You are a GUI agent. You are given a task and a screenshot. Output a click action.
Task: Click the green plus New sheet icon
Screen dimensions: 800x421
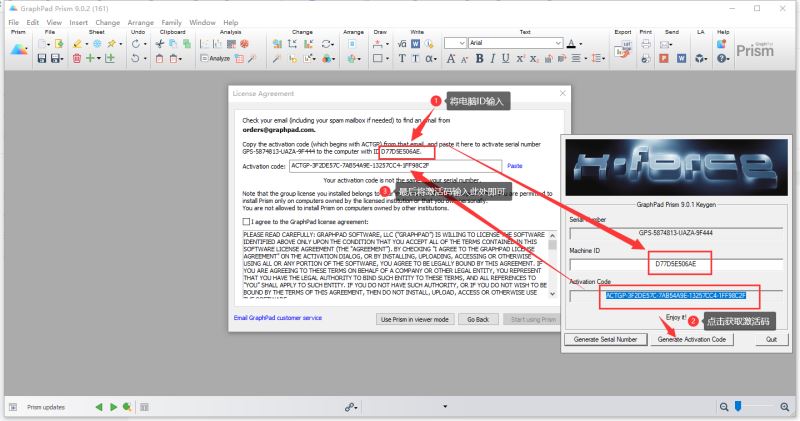coord(90,59)
